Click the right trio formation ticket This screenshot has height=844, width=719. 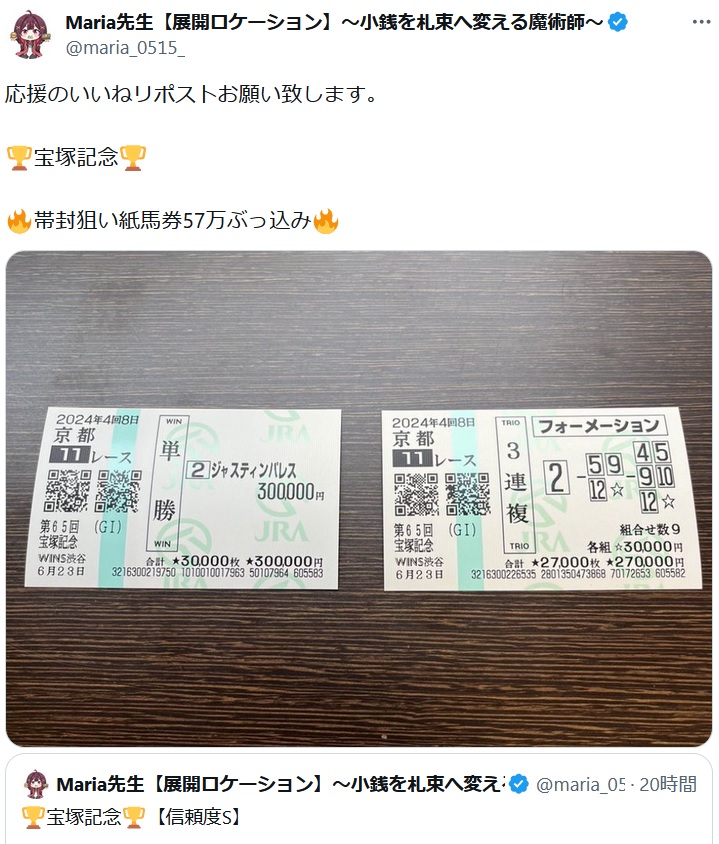tap(542, 499)
